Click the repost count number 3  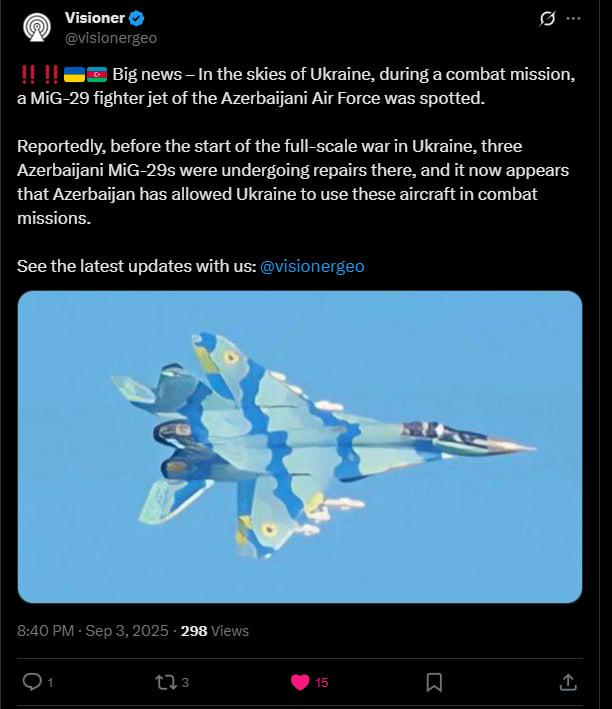pos(185,682)
